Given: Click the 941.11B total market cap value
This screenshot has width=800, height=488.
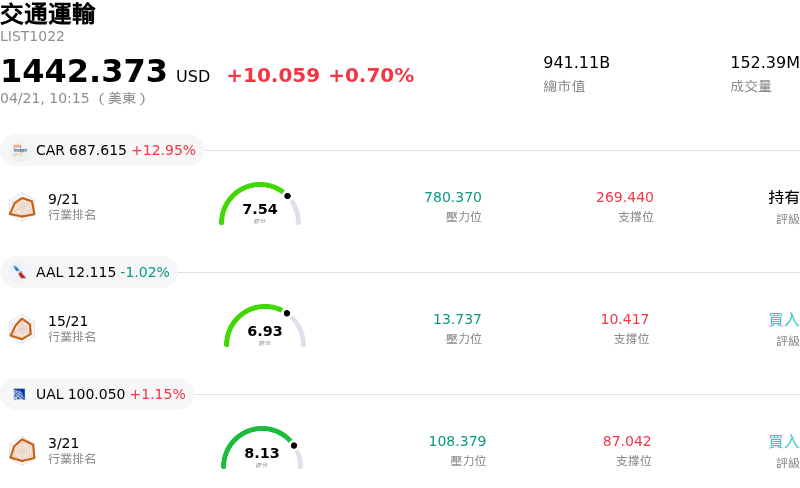Looking at the screenshot, I should [x=576, y=63].
